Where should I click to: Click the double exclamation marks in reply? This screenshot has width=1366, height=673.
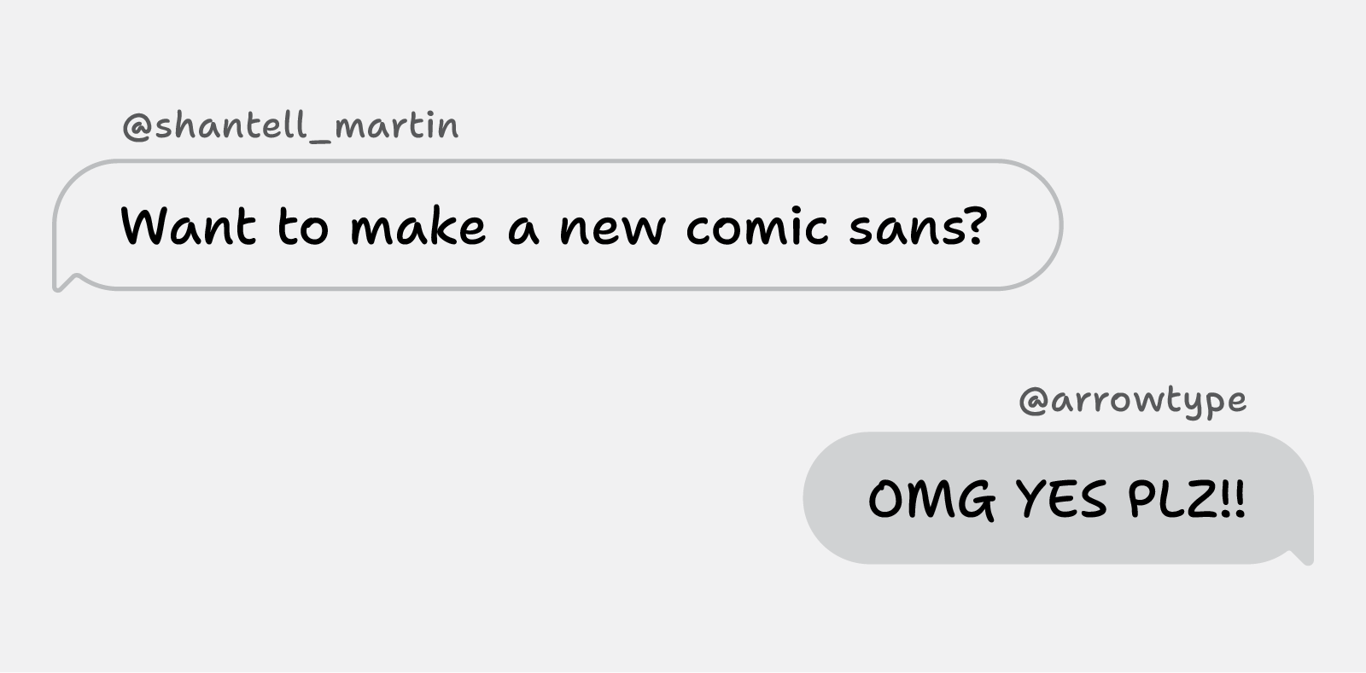1234,499
